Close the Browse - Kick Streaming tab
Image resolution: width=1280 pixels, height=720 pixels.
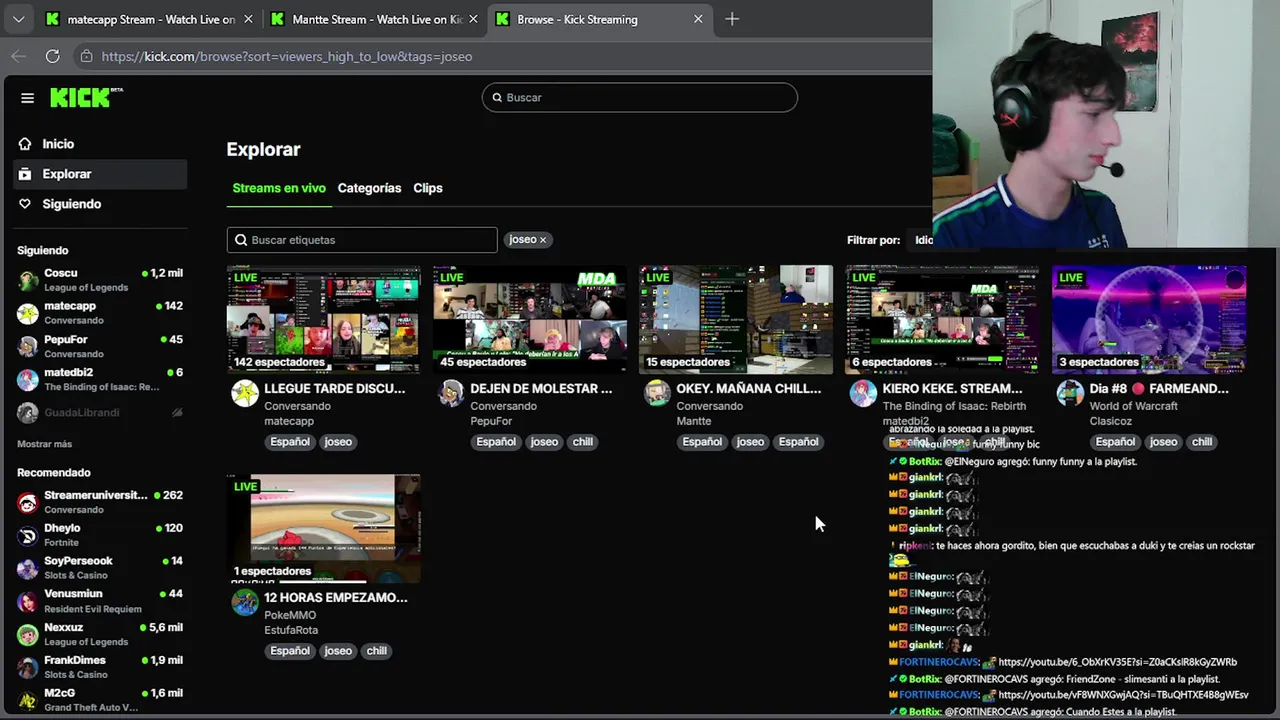pyautogui.click(x=698, y=19)
